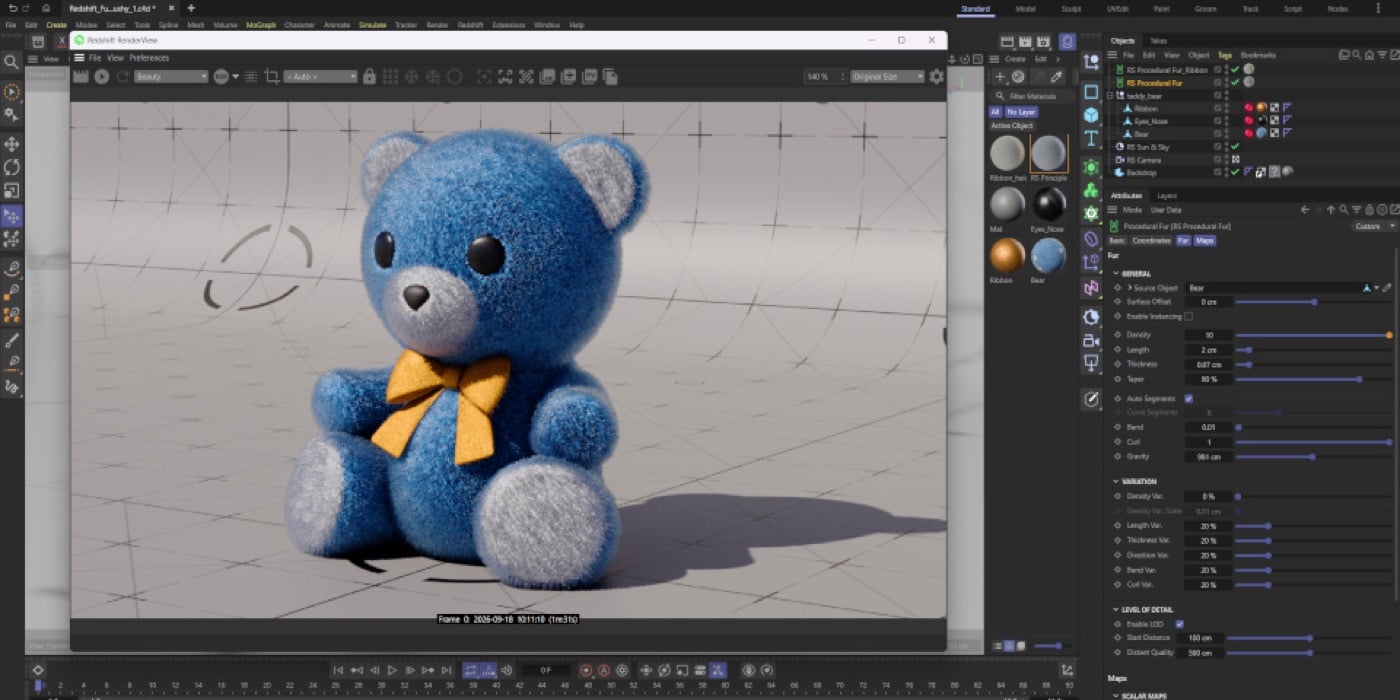
Task: Click Attributes panel back arrow
Action: (1305, 210)
